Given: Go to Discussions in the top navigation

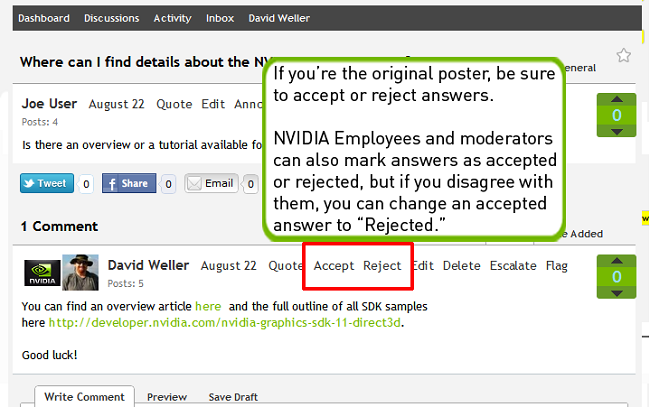Looking at the screenshot, I should tap(112, 18).
